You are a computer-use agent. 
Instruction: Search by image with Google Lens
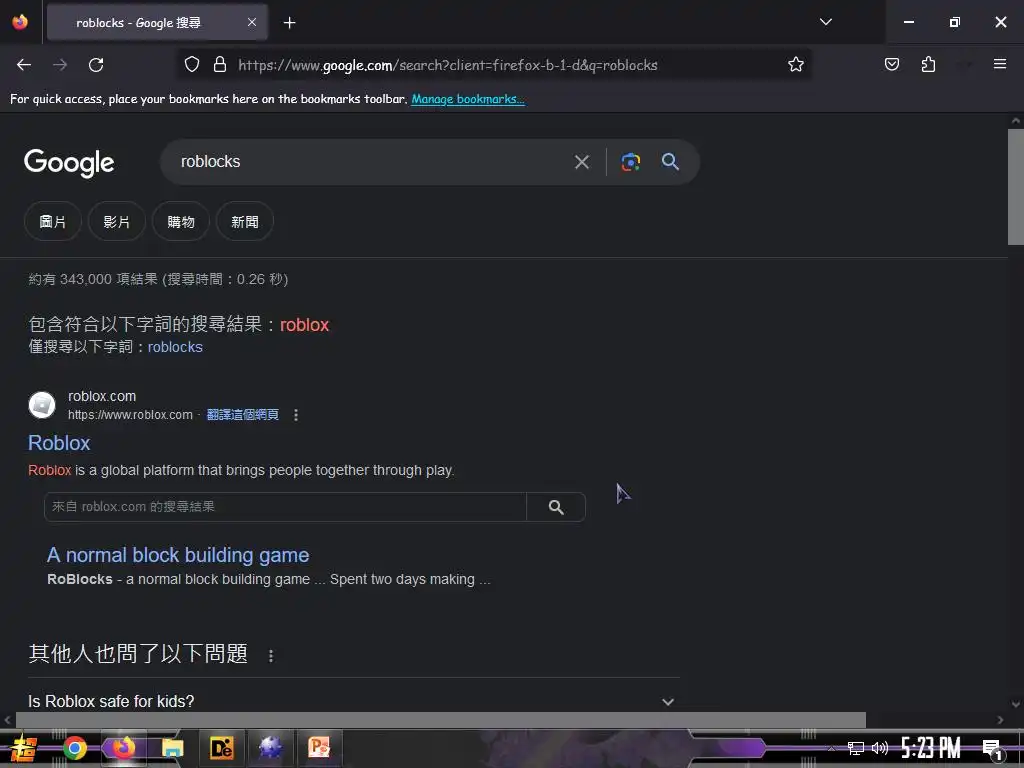coord(630,162)
